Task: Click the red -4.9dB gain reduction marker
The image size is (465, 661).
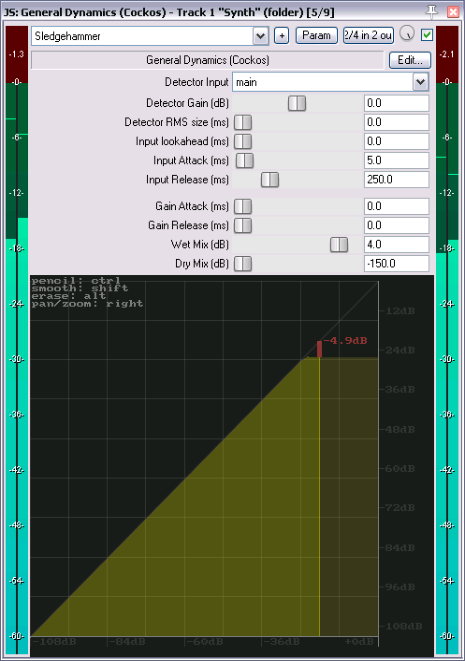Action: click(320, 349)
